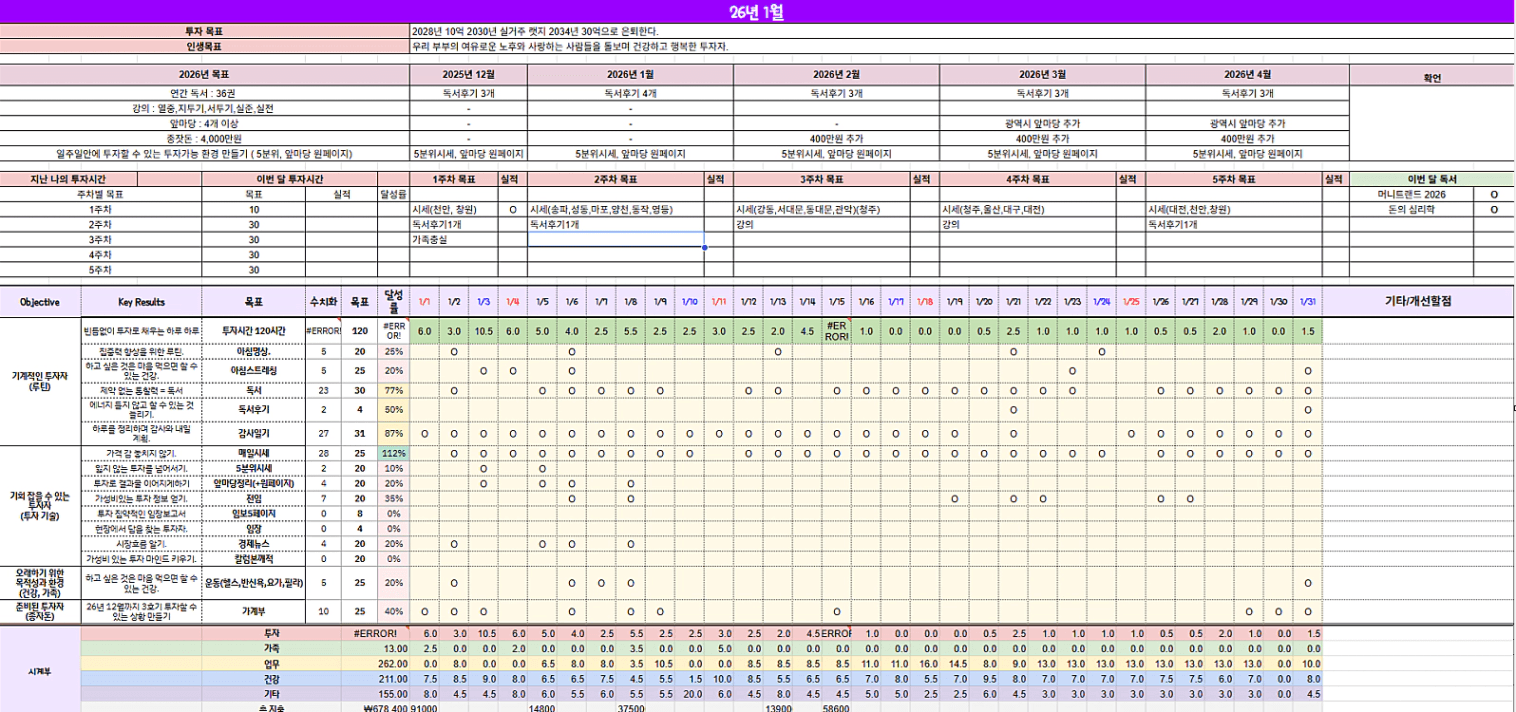Select the "기타/개선할점" column header
This screenshot has height=712, width=1516.
click(x=1417, y=301)
